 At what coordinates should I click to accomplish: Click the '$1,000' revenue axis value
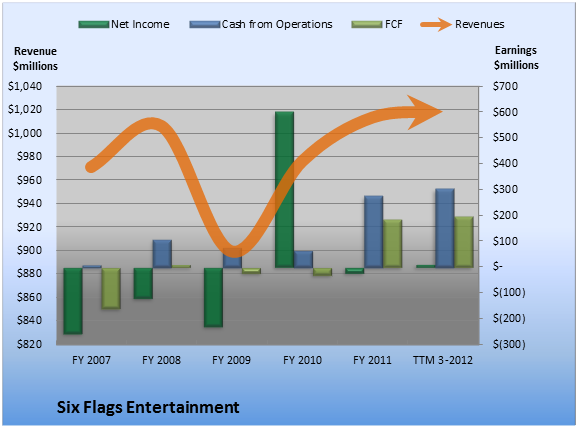coord(25,133)
